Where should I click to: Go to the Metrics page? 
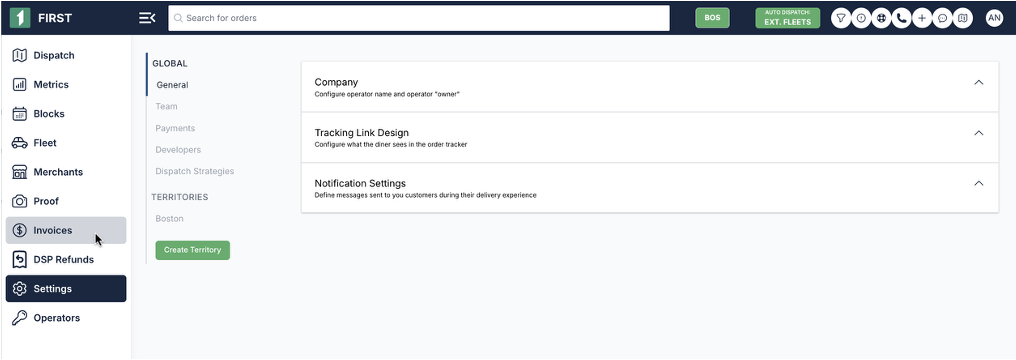tap(66, 85)
